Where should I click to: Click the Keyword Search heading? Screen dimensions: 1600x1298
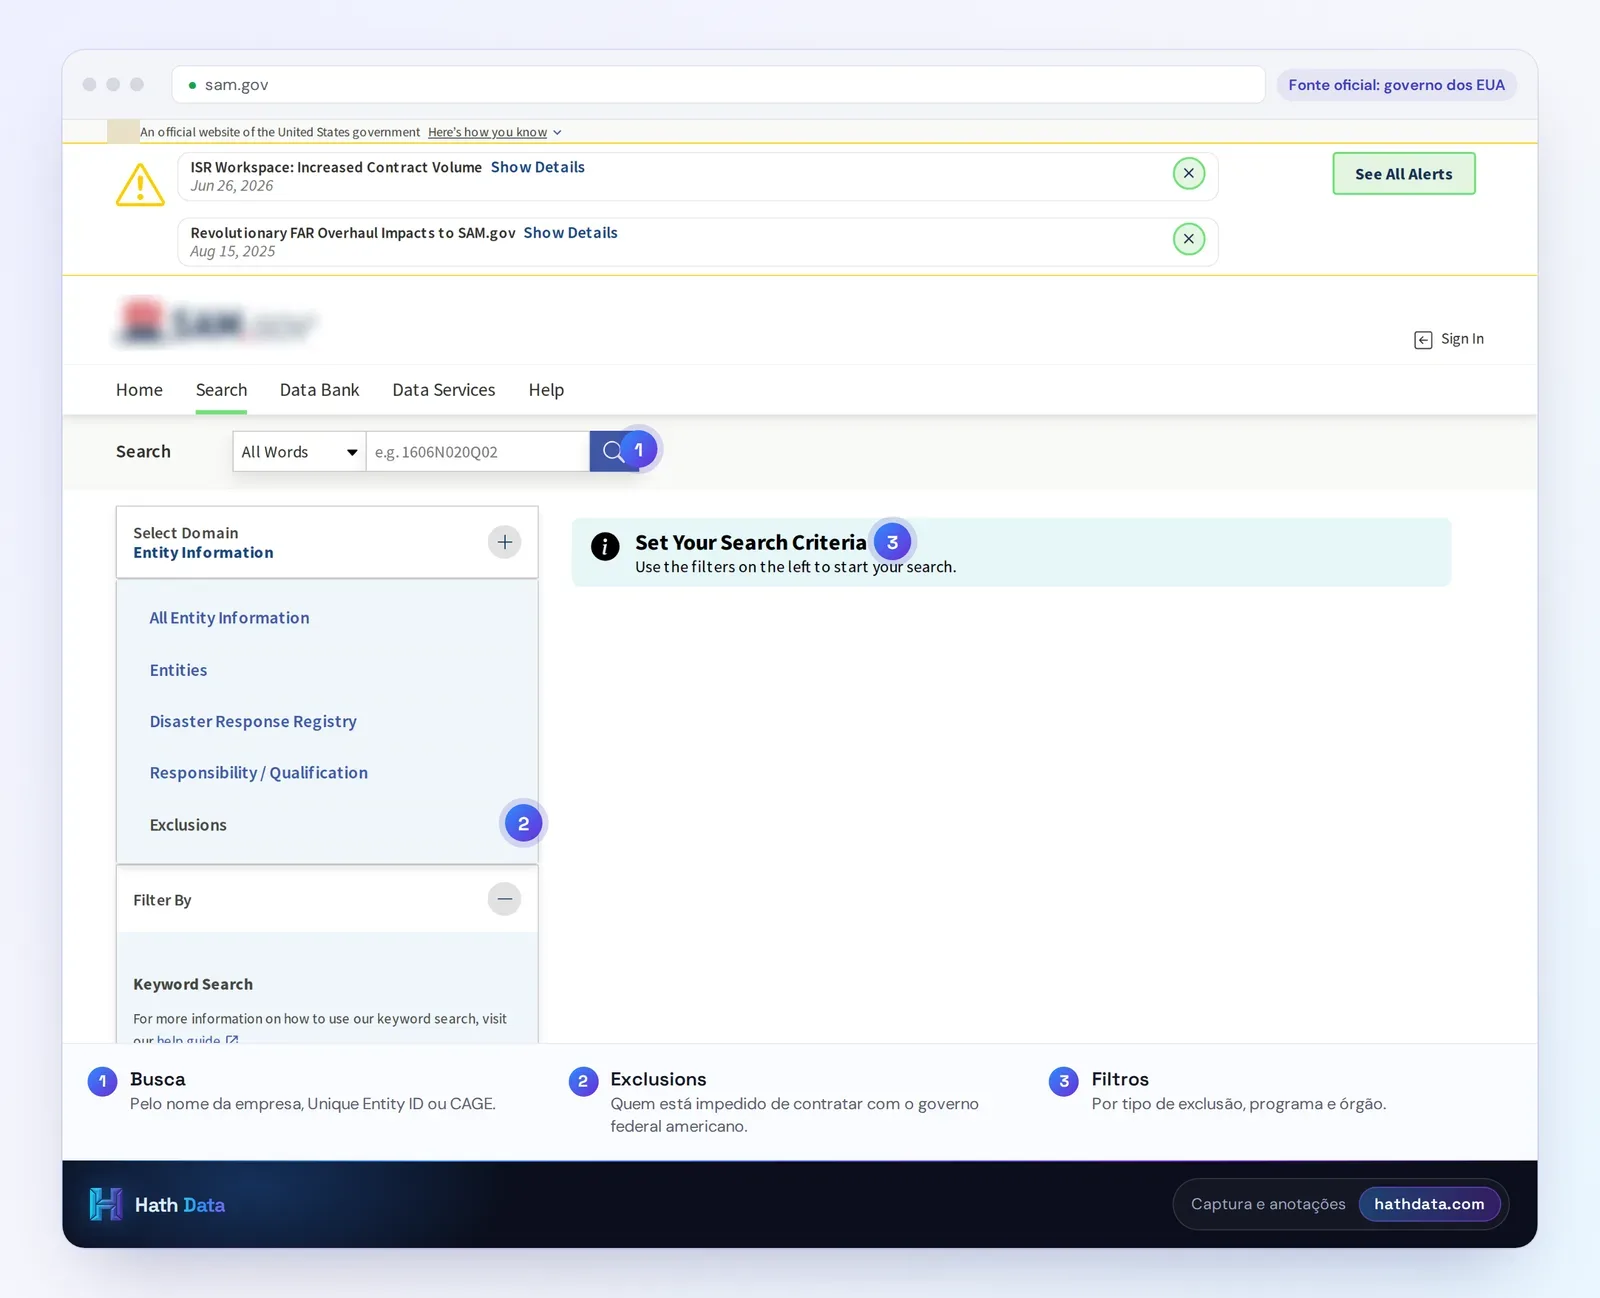(x=193, y=984)
